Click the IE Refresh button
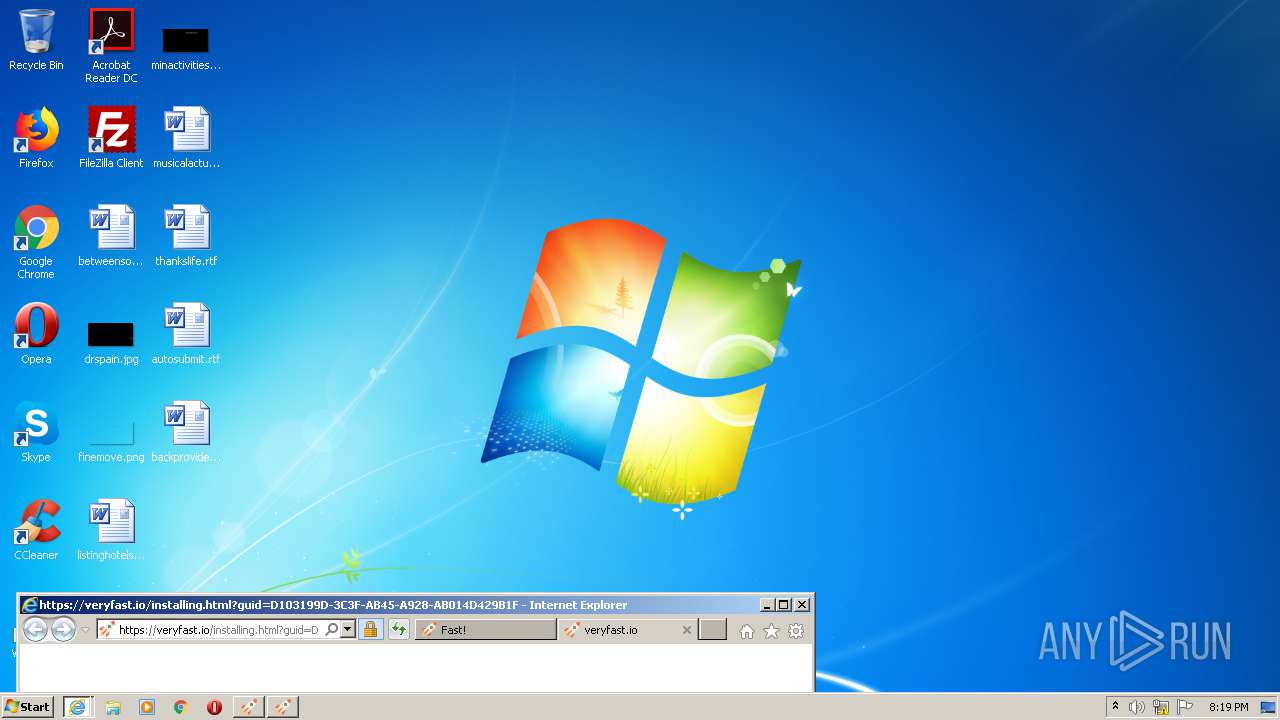The image size is (1280, 720). pyautogui.click(x=398, y=630)
